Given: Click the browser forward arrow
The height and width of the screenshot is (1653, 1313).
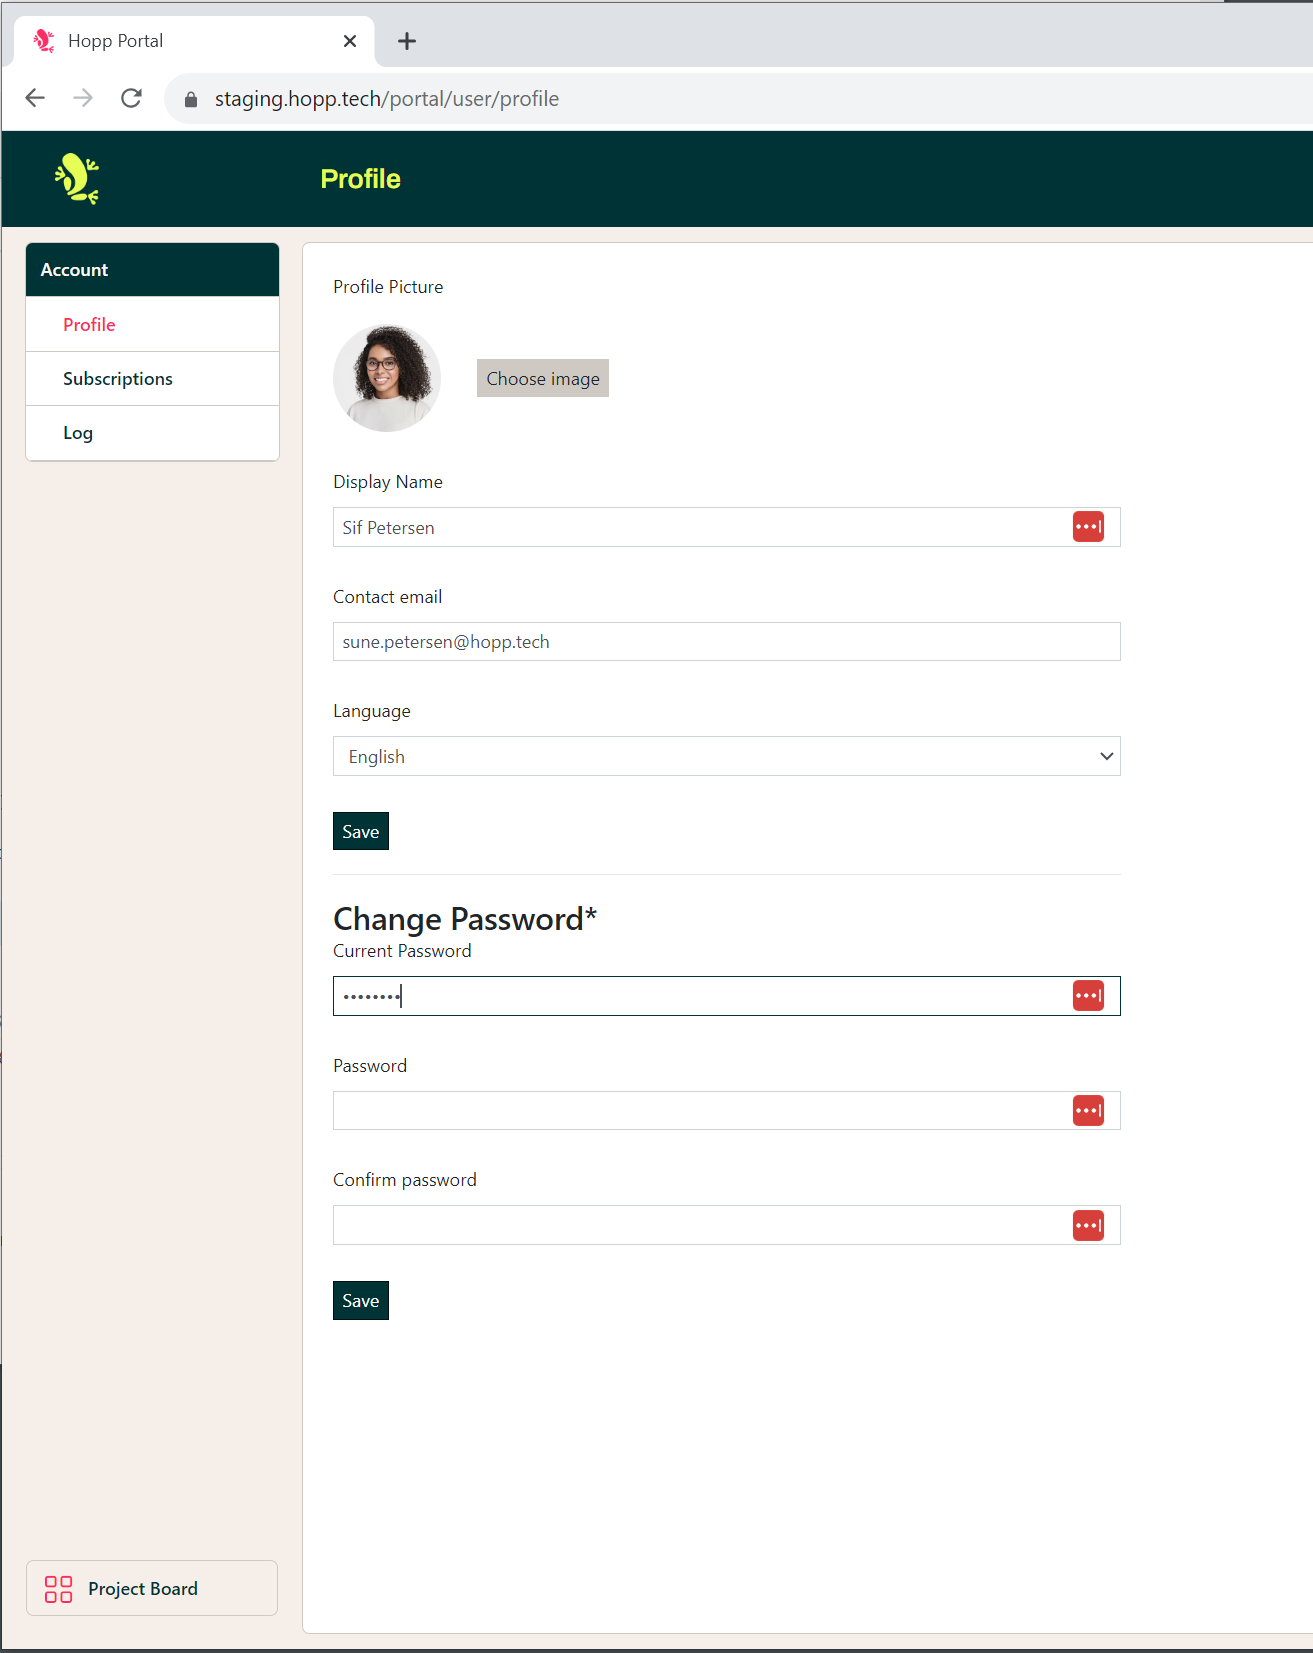Looking at the screenshot, I should click(x=83, y=98).
